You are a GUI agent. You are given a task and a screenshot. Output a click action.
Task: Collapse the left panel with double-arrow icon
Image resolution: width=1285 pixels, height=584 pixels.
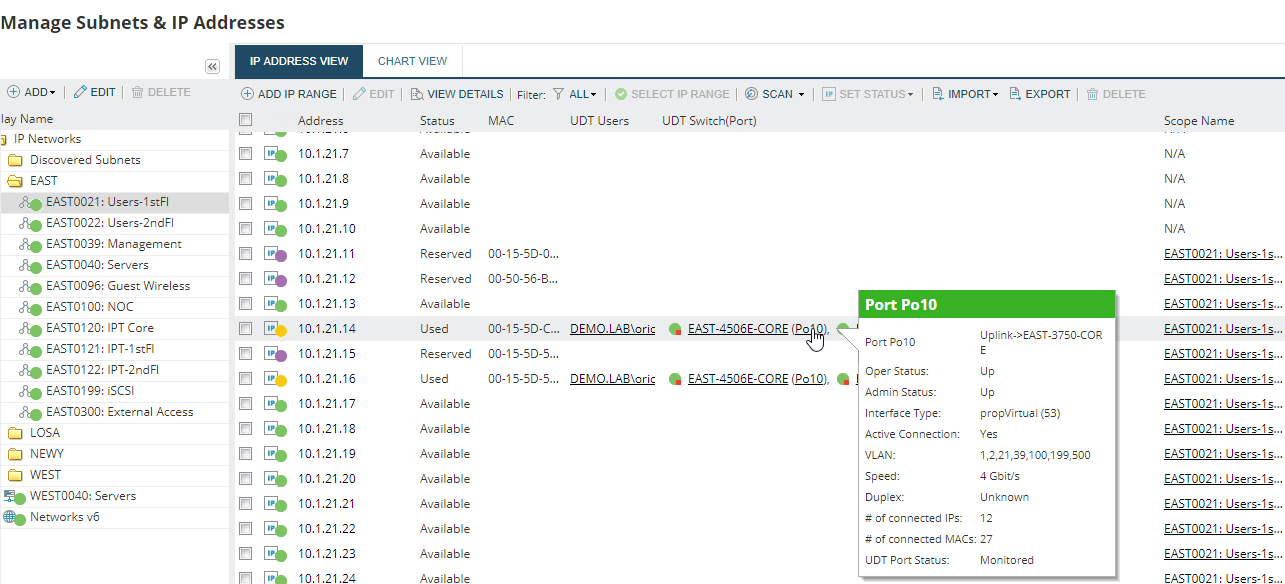pos(212,66)
